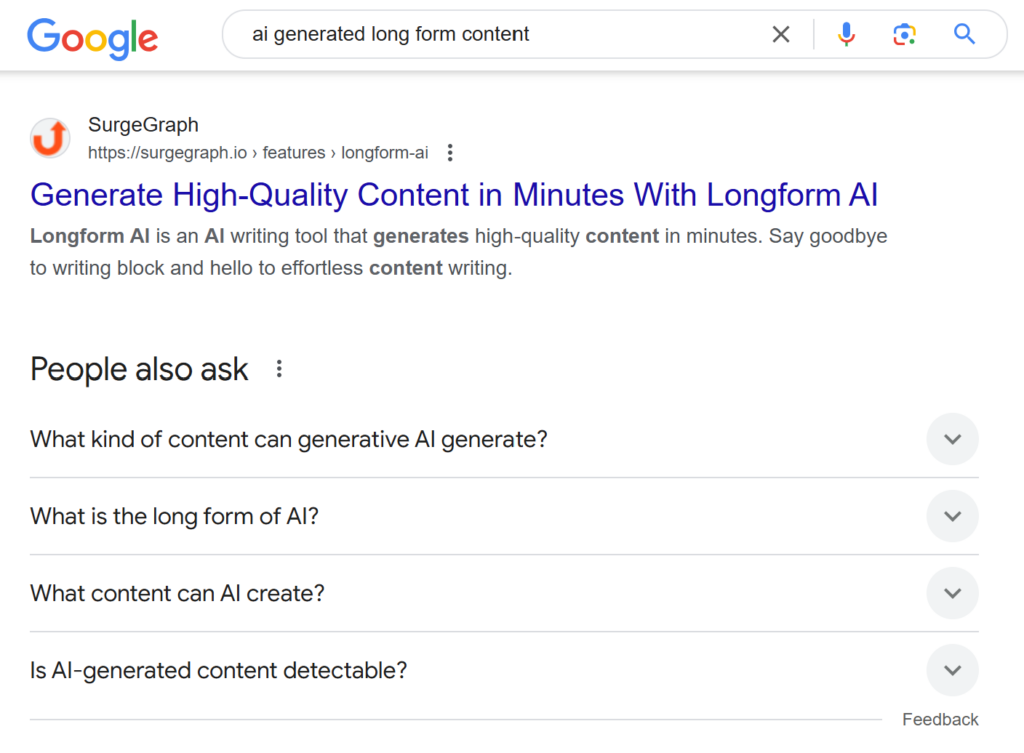Open the three-dot menu next to People also ask
Viewport: 1024px width, 753px height.
277,368
